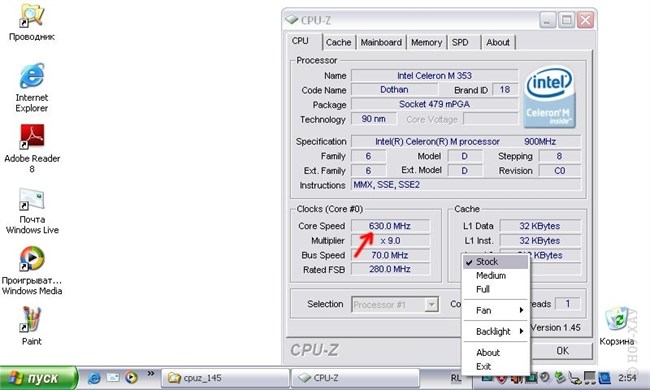Click mail envelope quick launch icon

pos(113,378)
